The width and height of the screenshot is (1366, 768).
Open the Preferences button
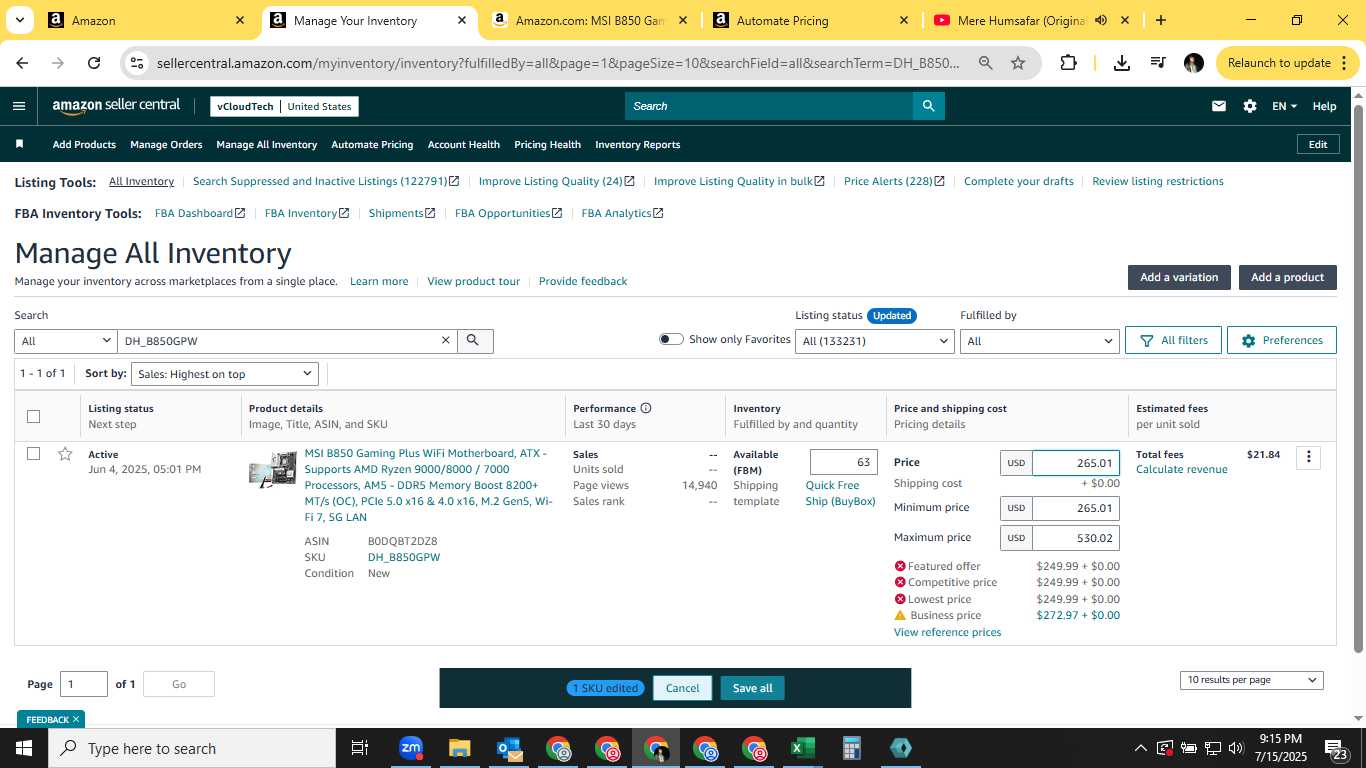point(1282,340)
